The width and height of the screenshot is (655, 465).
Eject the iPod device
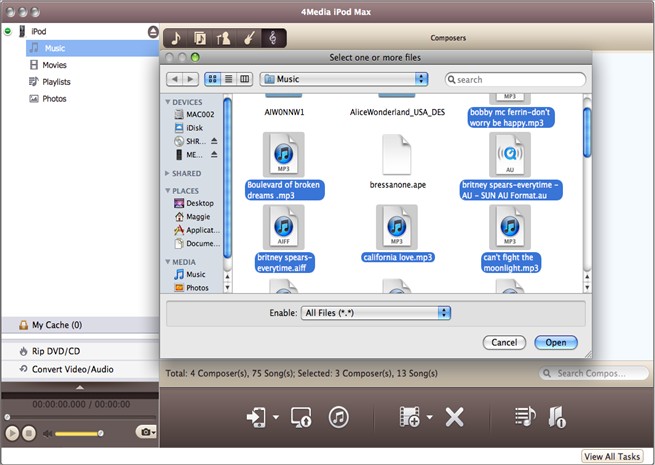(153, 32)
